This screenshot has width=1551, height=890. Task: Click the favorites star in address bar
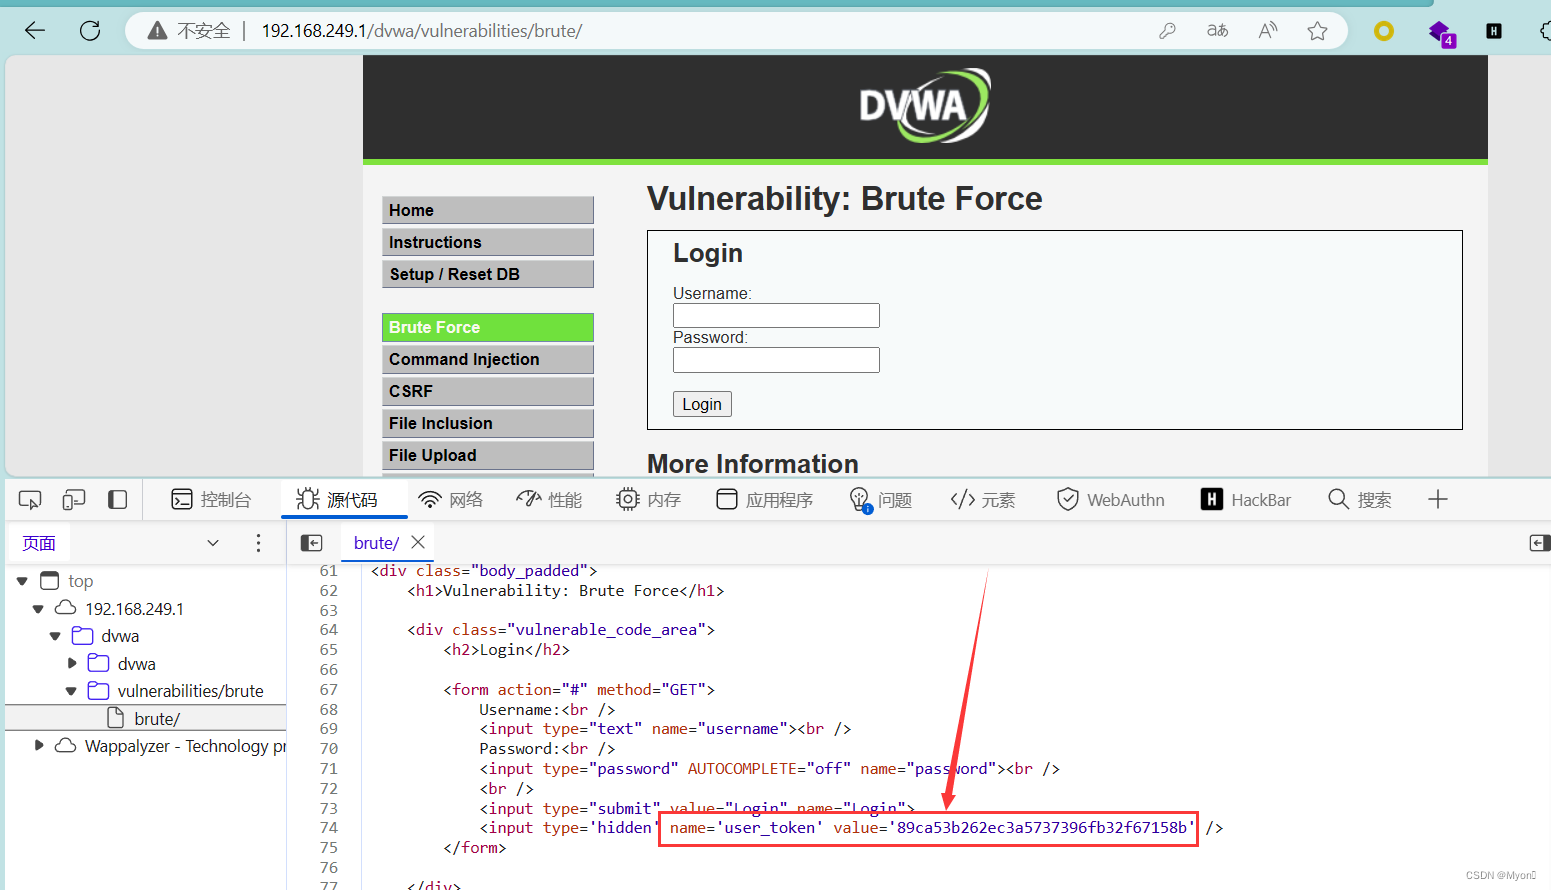click(x=1317, y=30)
